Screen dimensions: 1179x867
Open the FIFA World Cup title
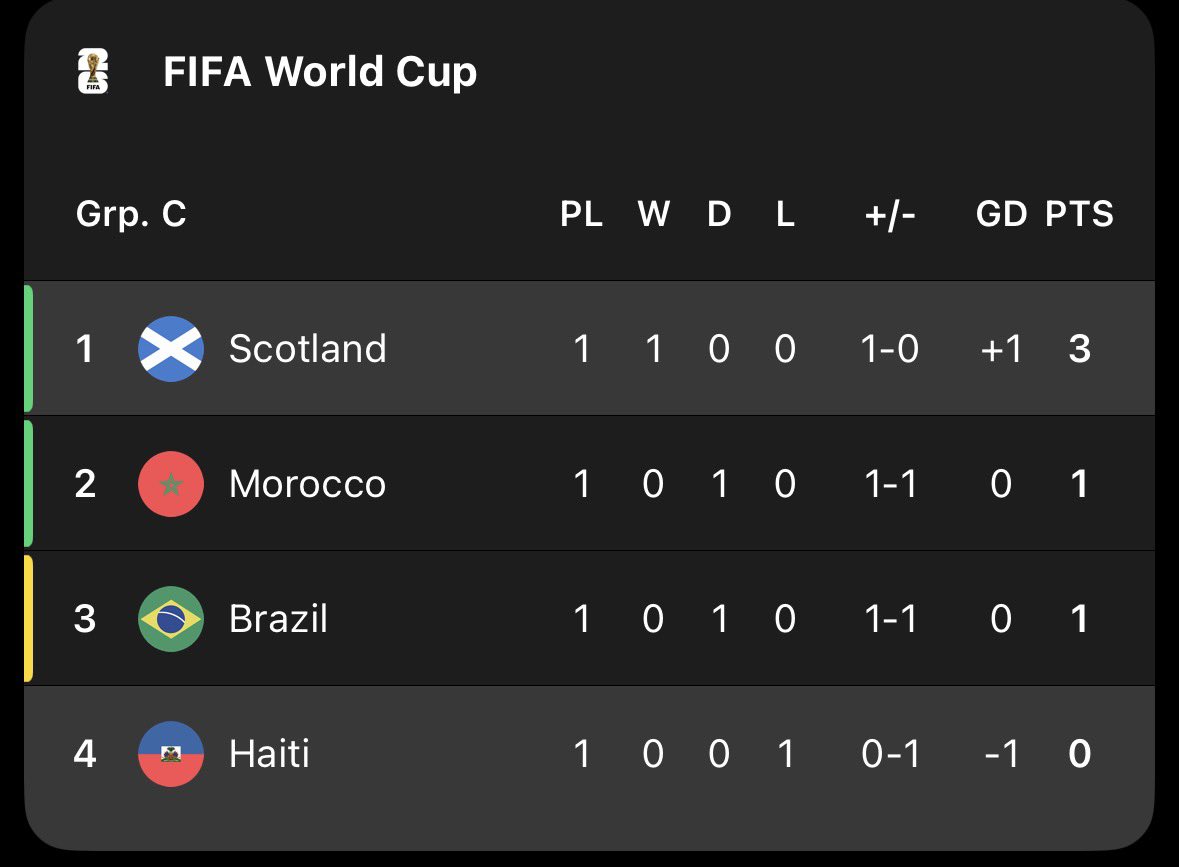click(x=320, y=72)
